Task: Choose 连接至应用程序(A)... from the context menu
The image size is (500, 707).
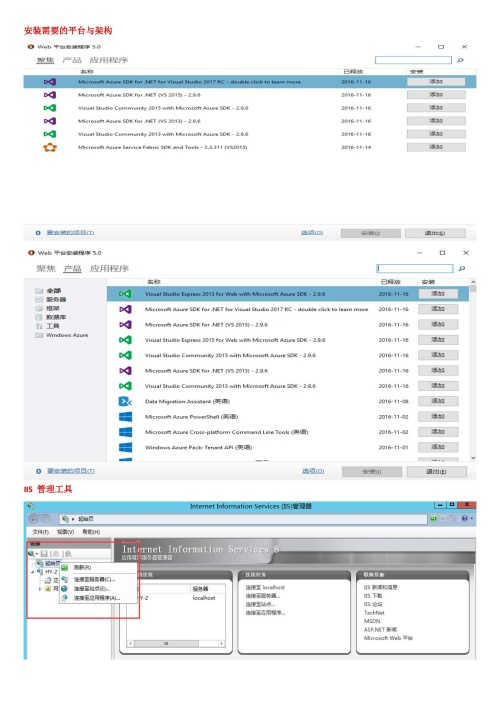Action: 96,598
